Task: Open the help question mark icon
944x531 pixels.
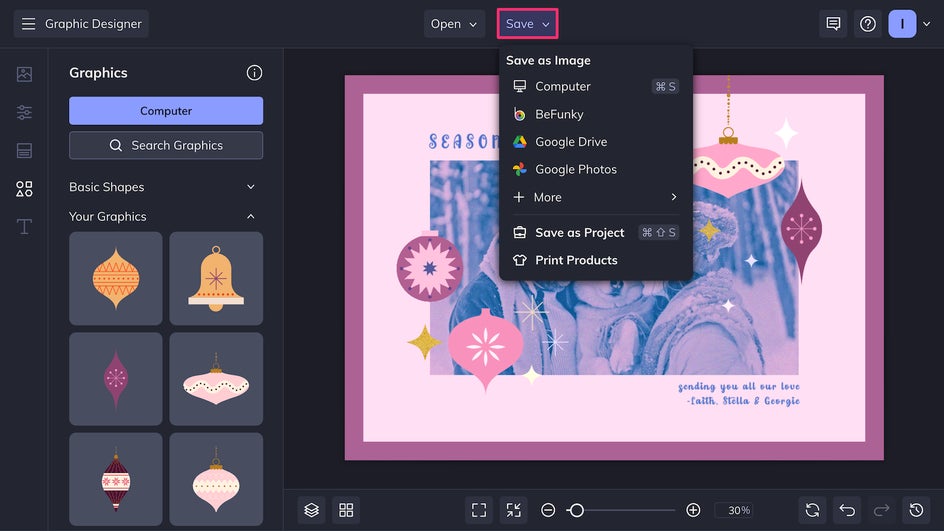Action: coord(868,24)
